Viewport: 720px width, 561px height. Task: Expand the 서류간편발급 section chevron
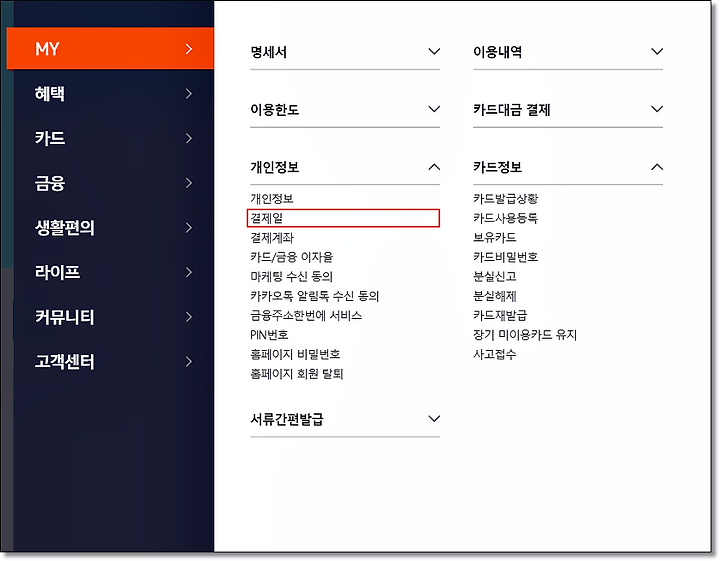[434, 419]
